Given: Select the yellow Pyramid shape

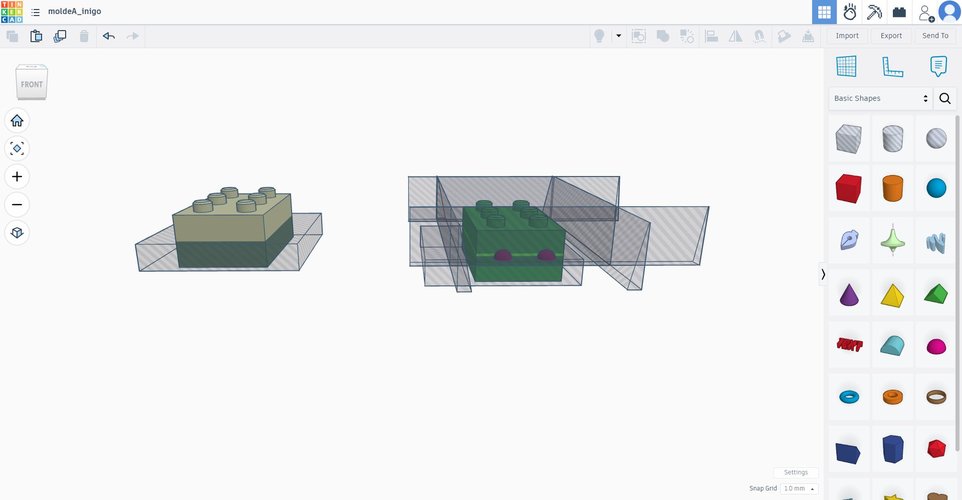Looking at the screenshot, I should click(893, 294).
